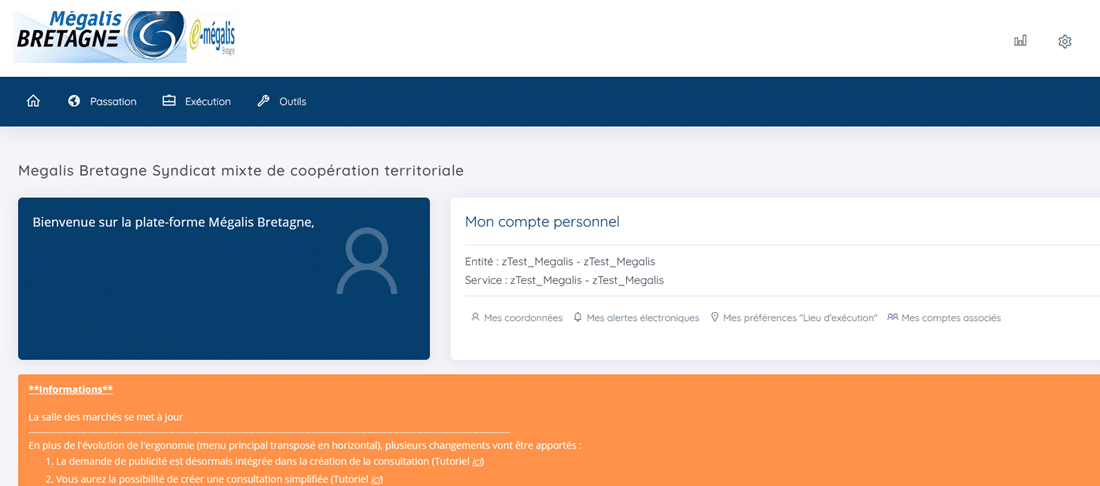
Task: Click the e-mégalis logo
Action: click(x=212, y=38)
